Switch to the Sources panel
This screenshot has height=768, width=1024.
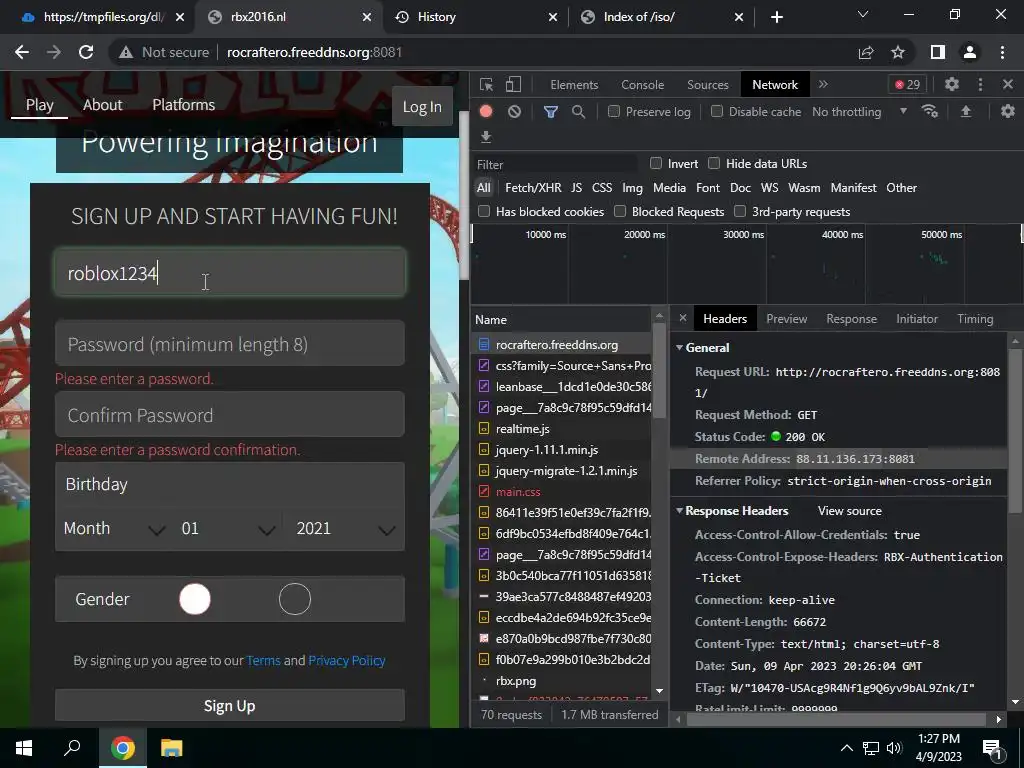coord(708,85)
